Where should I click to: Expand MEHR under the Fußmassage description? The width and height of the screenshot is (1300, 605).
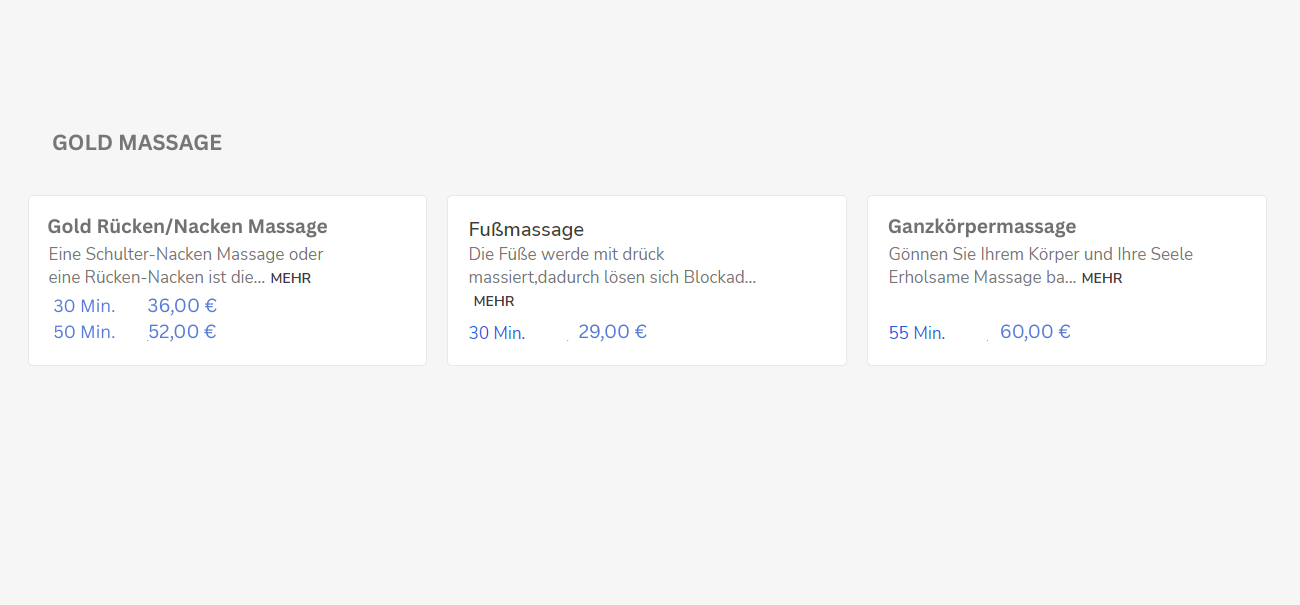[x=494, y=301]
